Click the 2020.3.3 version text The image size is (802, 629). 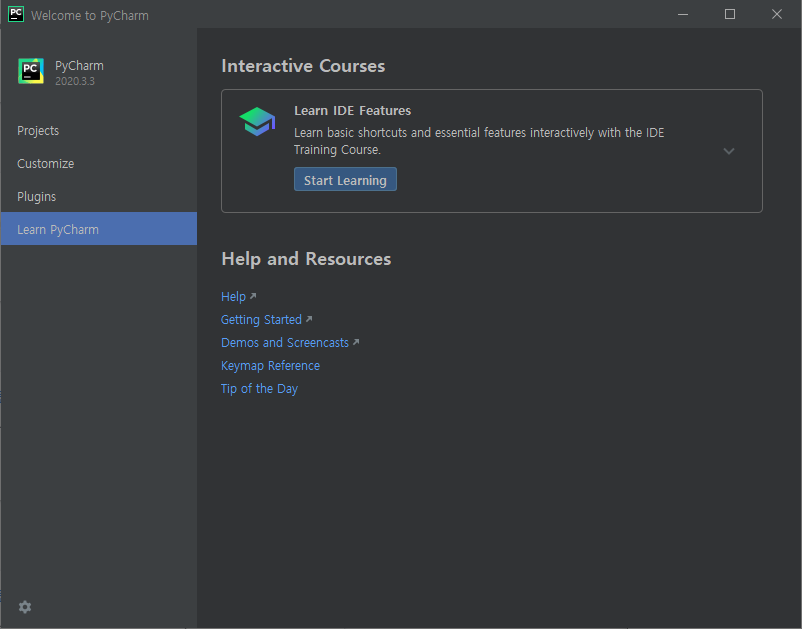click(x=75, y=81)
